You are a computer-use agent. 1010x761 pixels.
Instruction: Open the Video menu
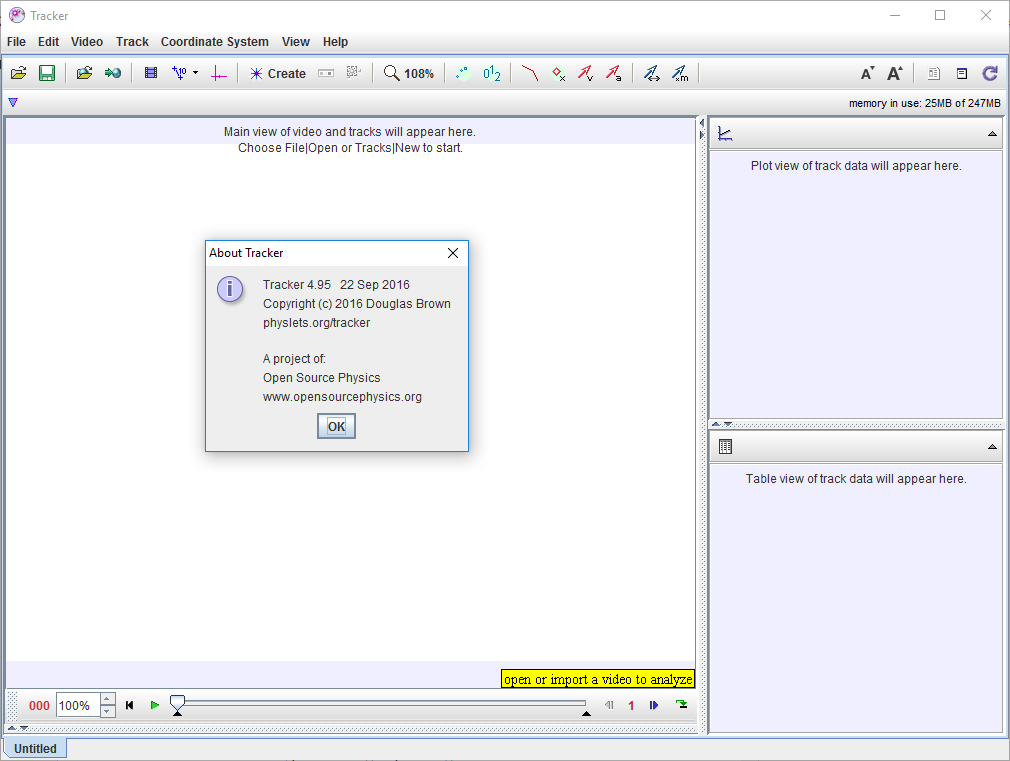pyautogui.click(x=87, y=42)
